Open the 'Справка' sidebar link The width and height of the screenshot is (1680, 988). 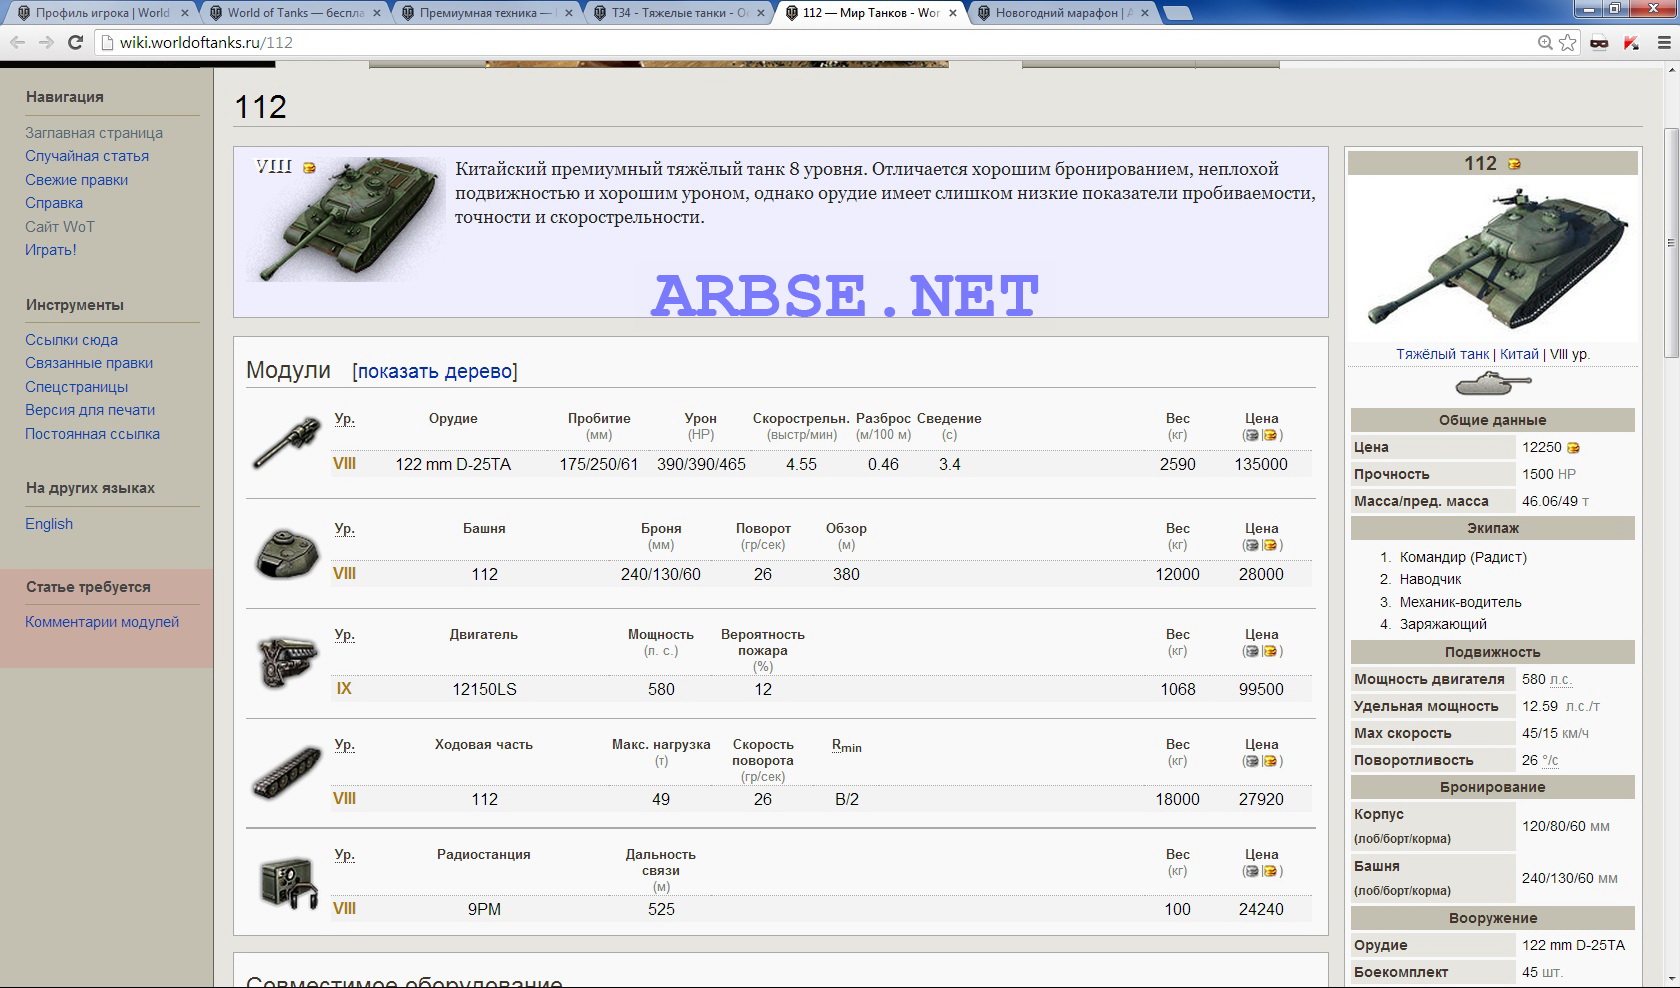54,203
